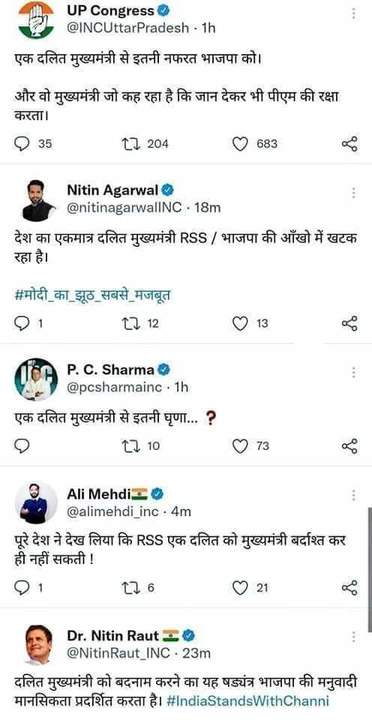Reply to P. C. Sharma's tweet
This screenshot has height=720, width=372.
tap(22, 446)
